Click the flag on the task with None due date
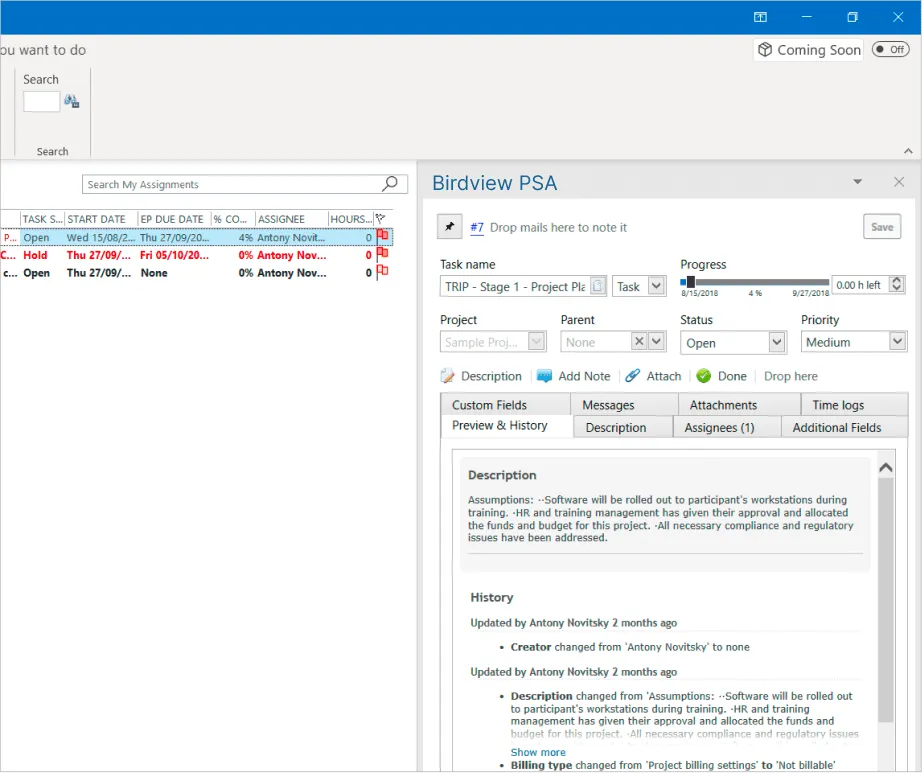922x773 pixels. (382, 272)
